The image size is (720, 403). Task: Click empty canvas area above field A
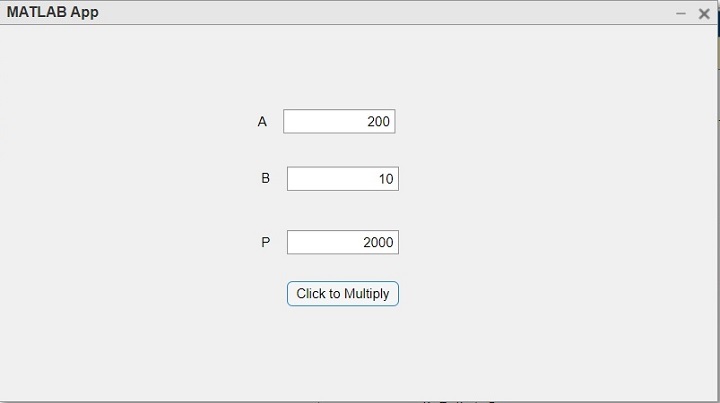[x=339, y=70]
